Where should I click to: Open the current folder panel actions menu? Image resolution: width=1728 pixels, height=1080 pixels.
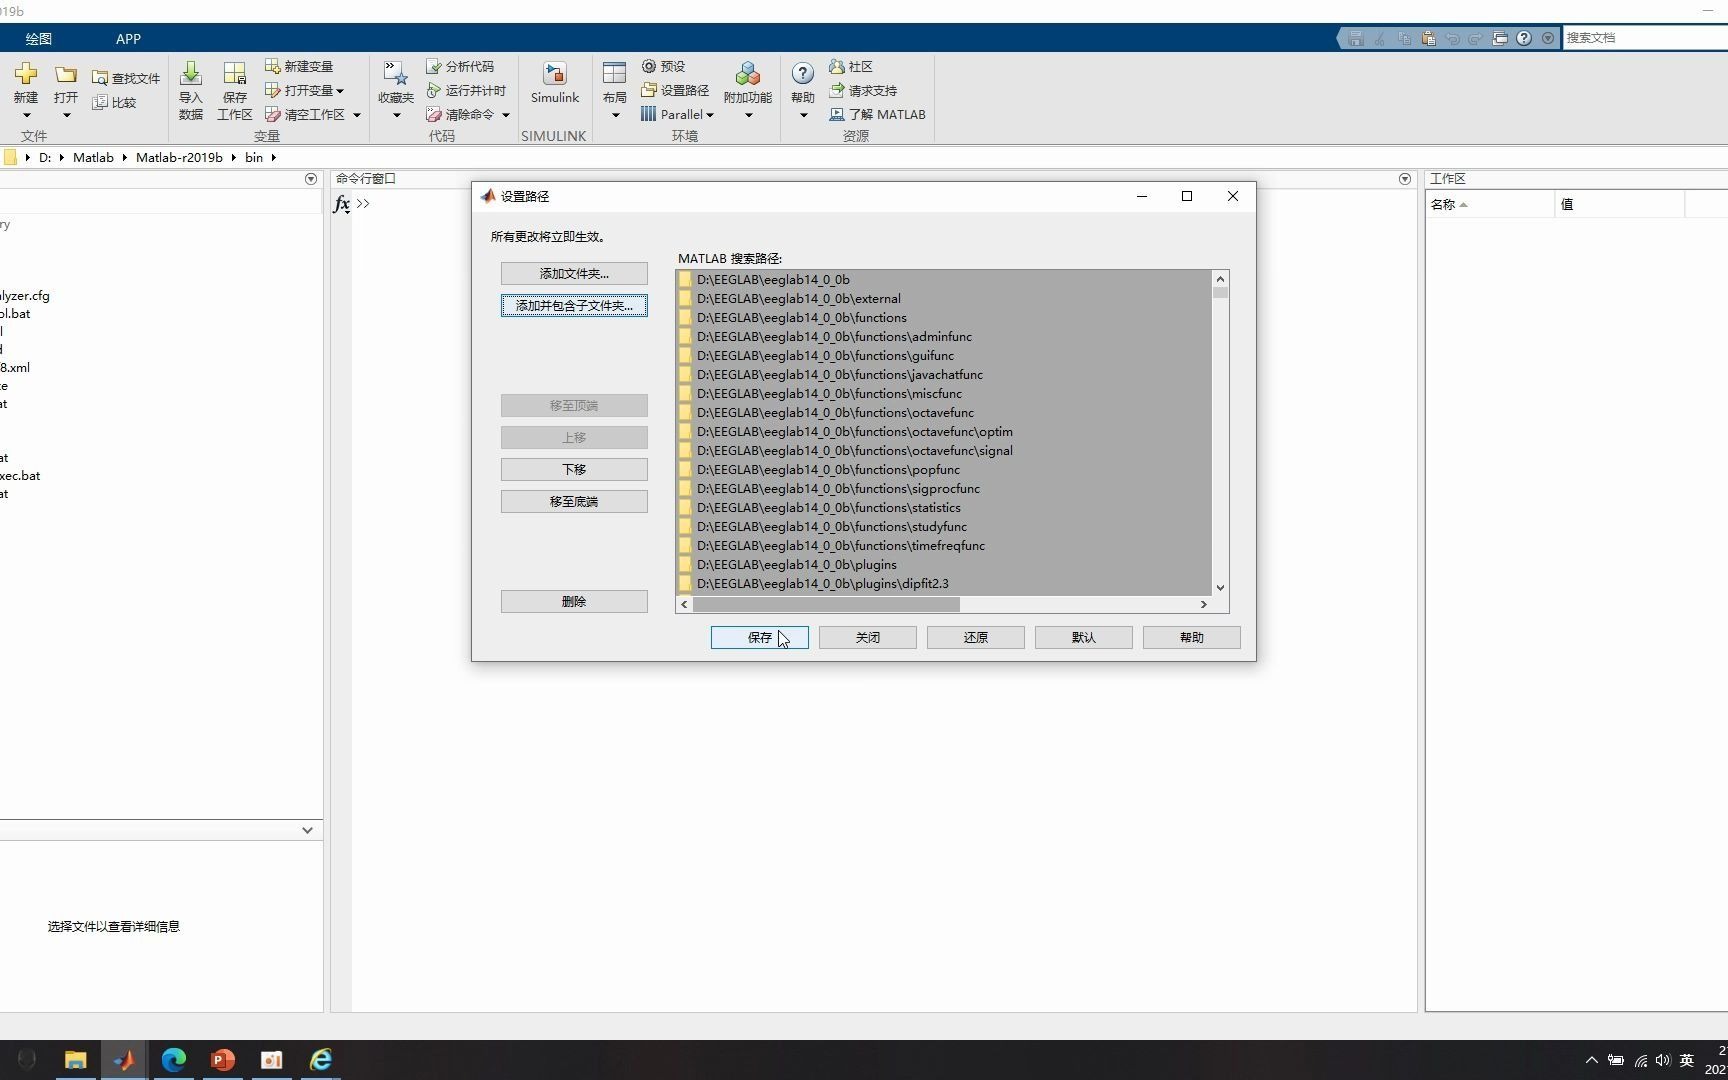click(x=311, y=179)
